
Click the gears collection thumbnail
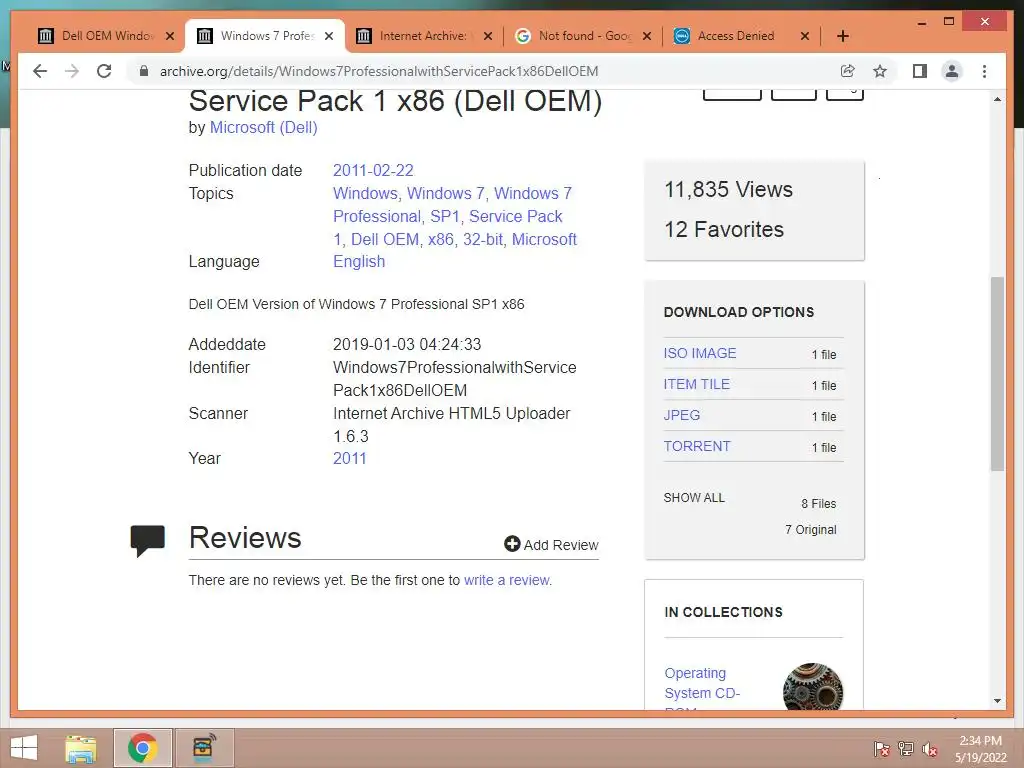pos(812,686)
